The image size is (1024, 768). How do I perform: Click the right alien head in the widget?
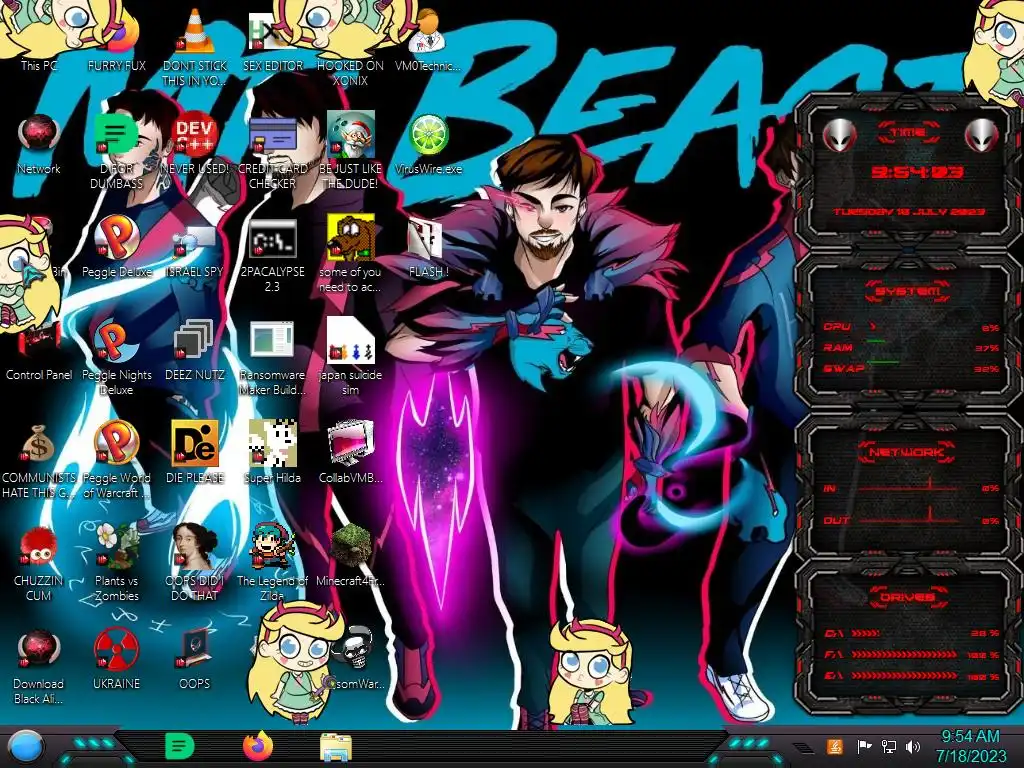(x=982, y=135)
